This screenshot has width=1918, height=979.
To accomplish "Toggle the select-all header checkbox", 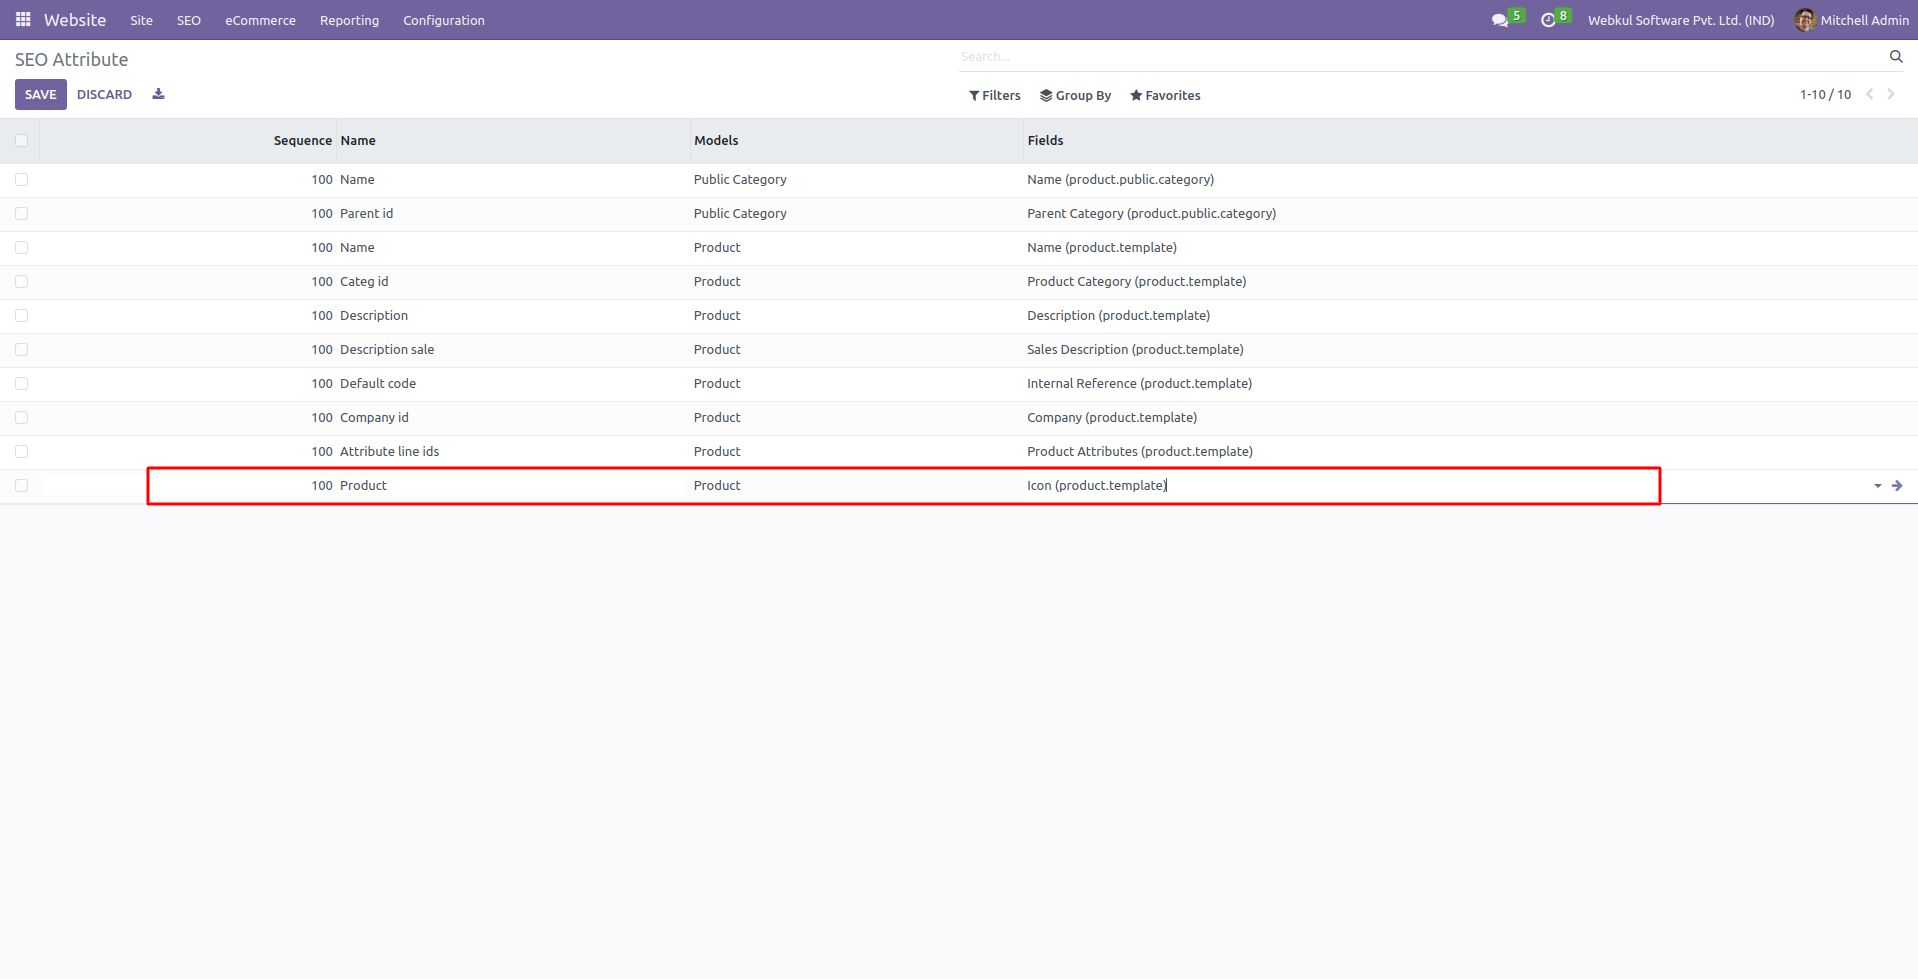I will coord(21,141).
